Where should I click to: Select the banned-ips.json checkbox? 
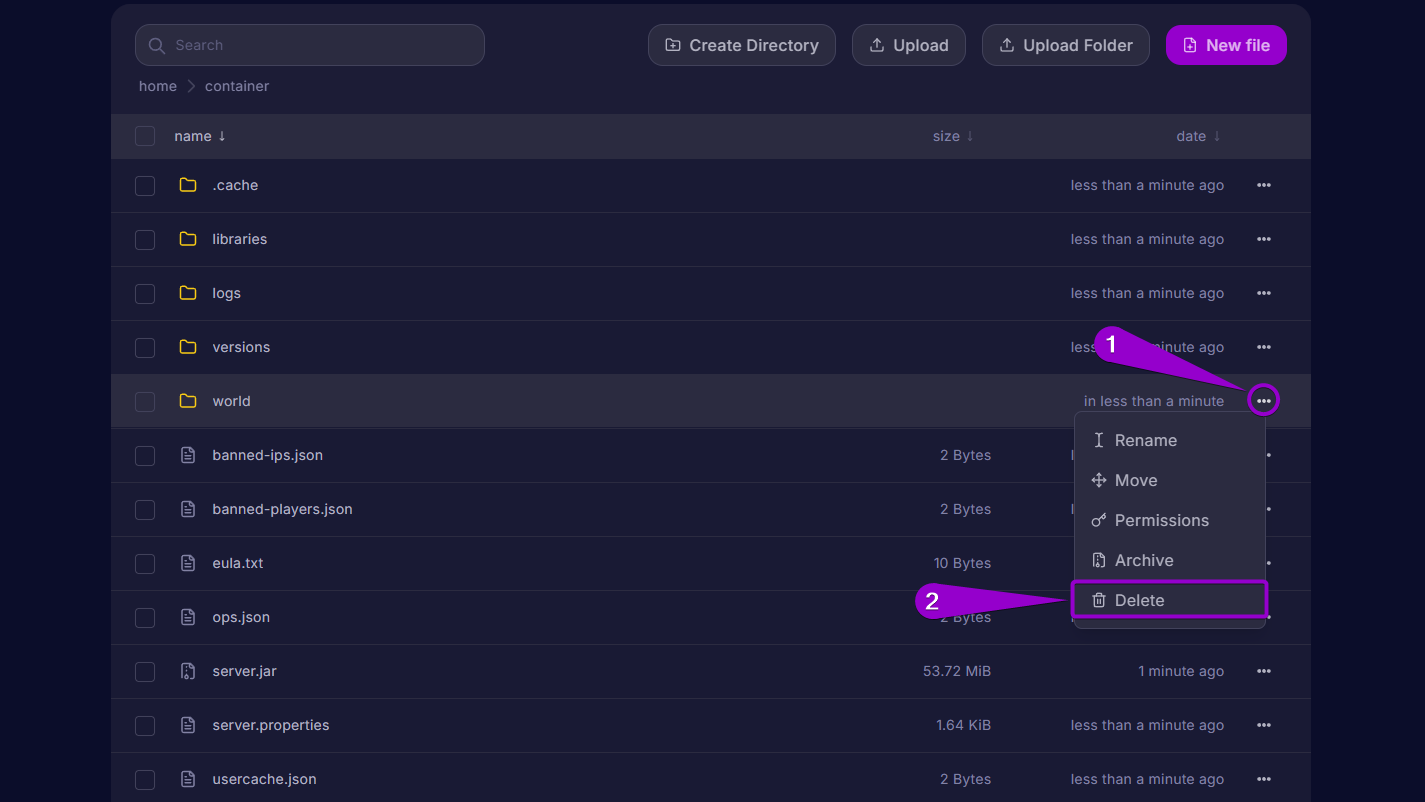(x=145, y=455)
